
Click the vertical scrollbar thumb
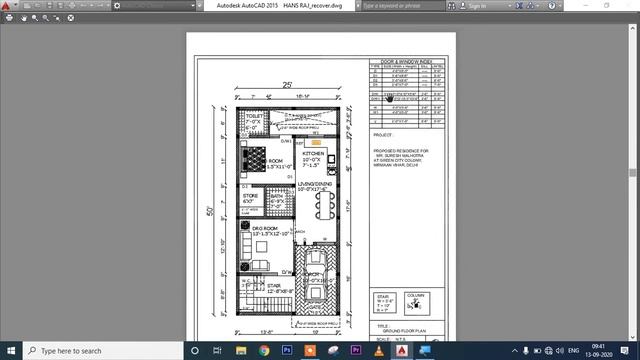tap(633, 173)
